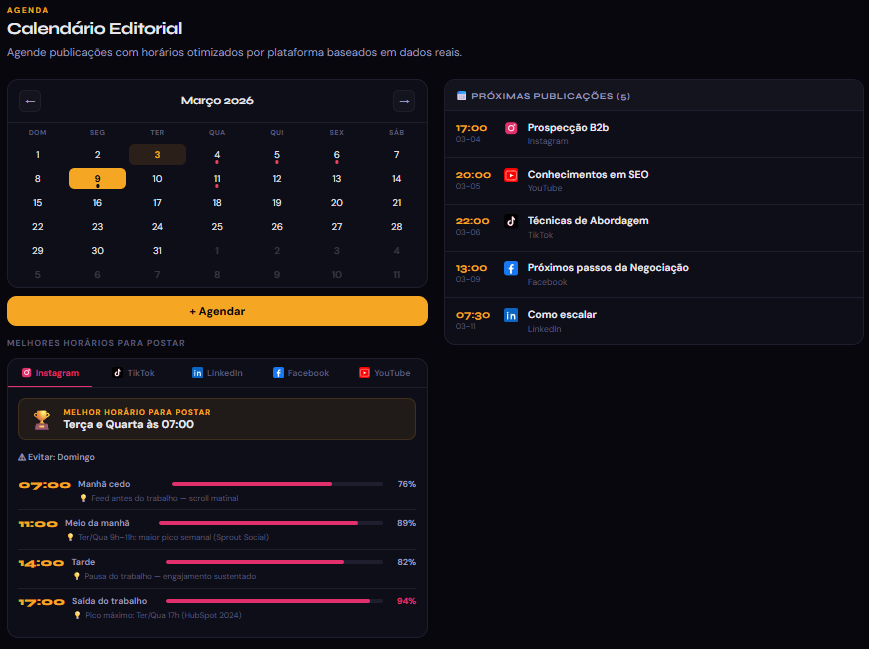The image size is (869, 649).
Task: Advance to next month with right arrow
Action: point(404,101)
